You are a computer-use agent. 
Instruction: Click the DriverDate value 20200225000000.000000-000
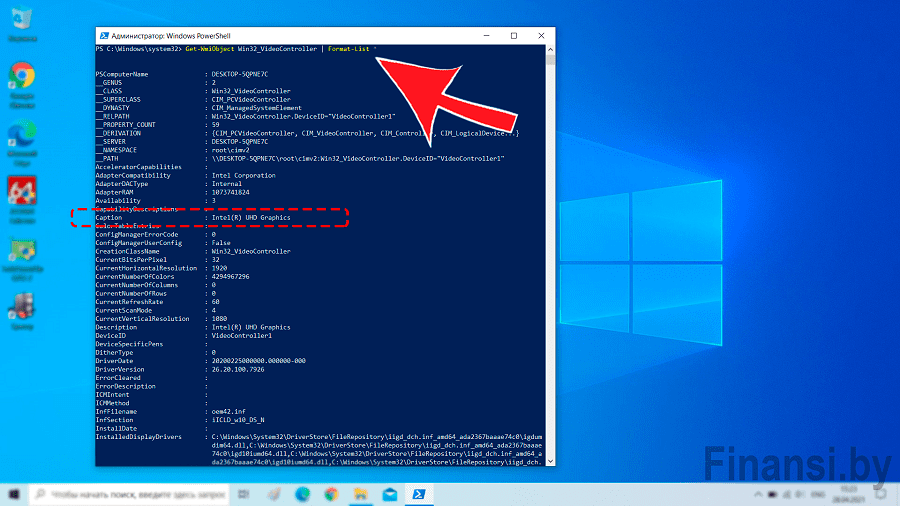pos(258,361)
